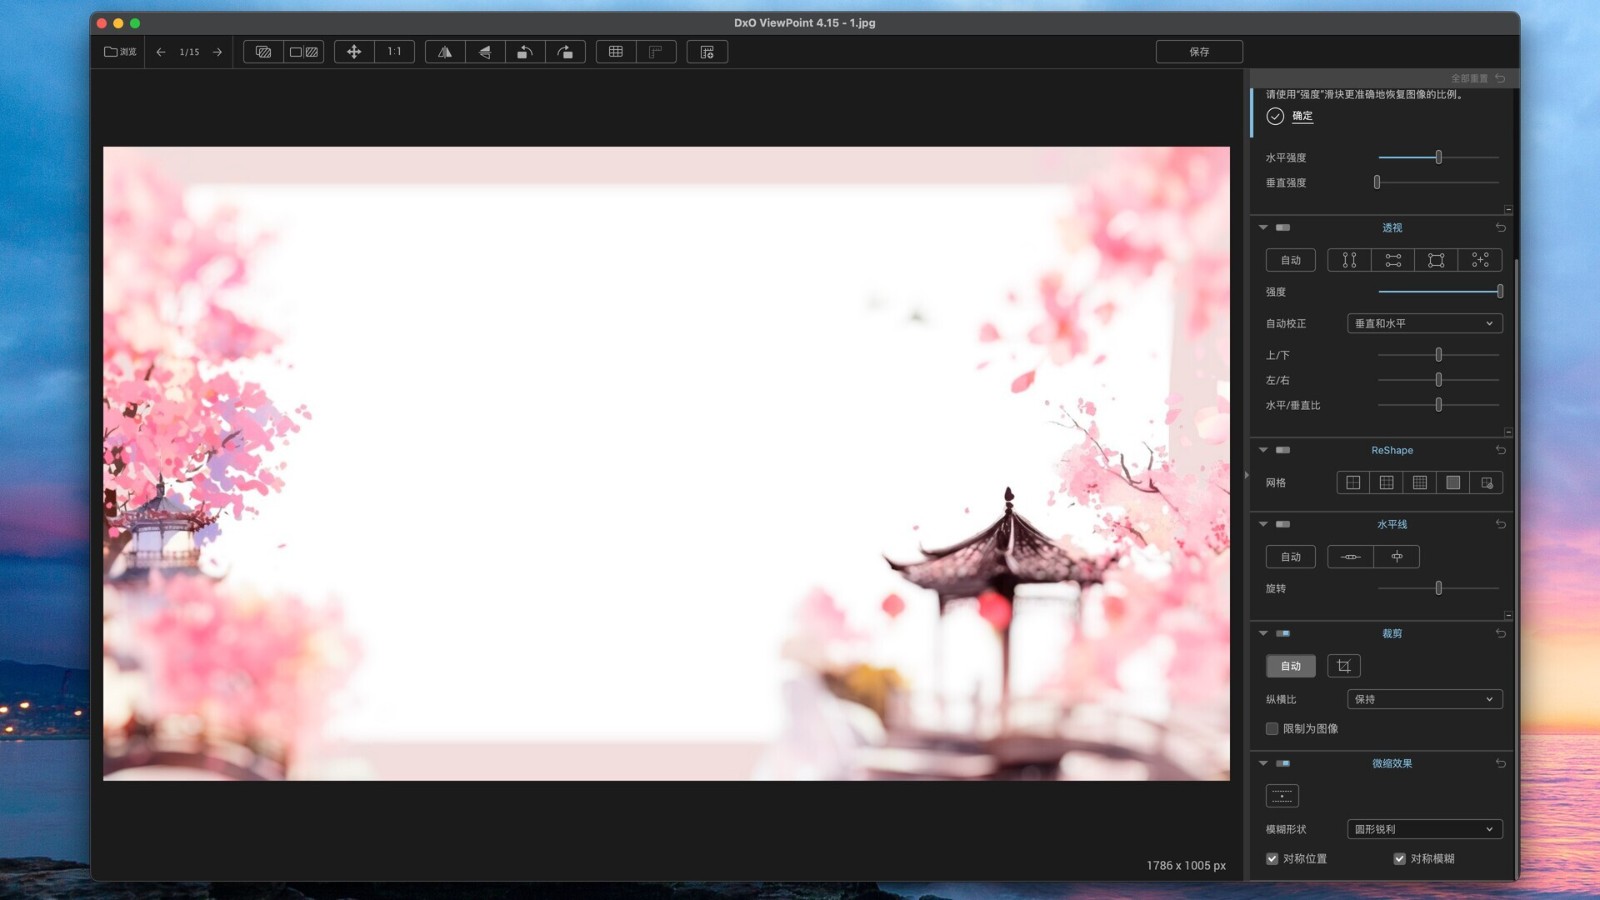
Task: Show the grid overlay from the toolbar
Action: (x=616, y=52)
